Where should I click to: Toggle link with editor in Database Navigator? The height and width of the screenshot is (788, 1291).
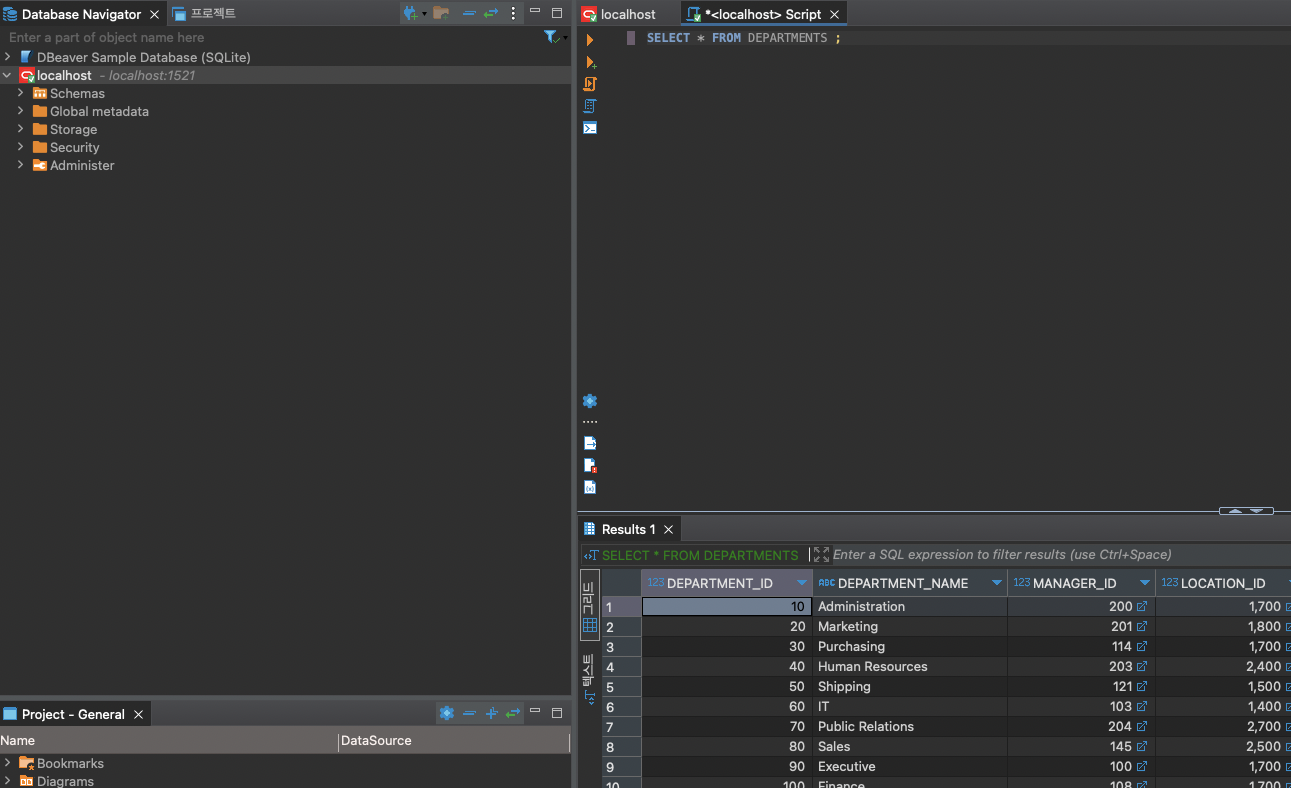point(491,14)
